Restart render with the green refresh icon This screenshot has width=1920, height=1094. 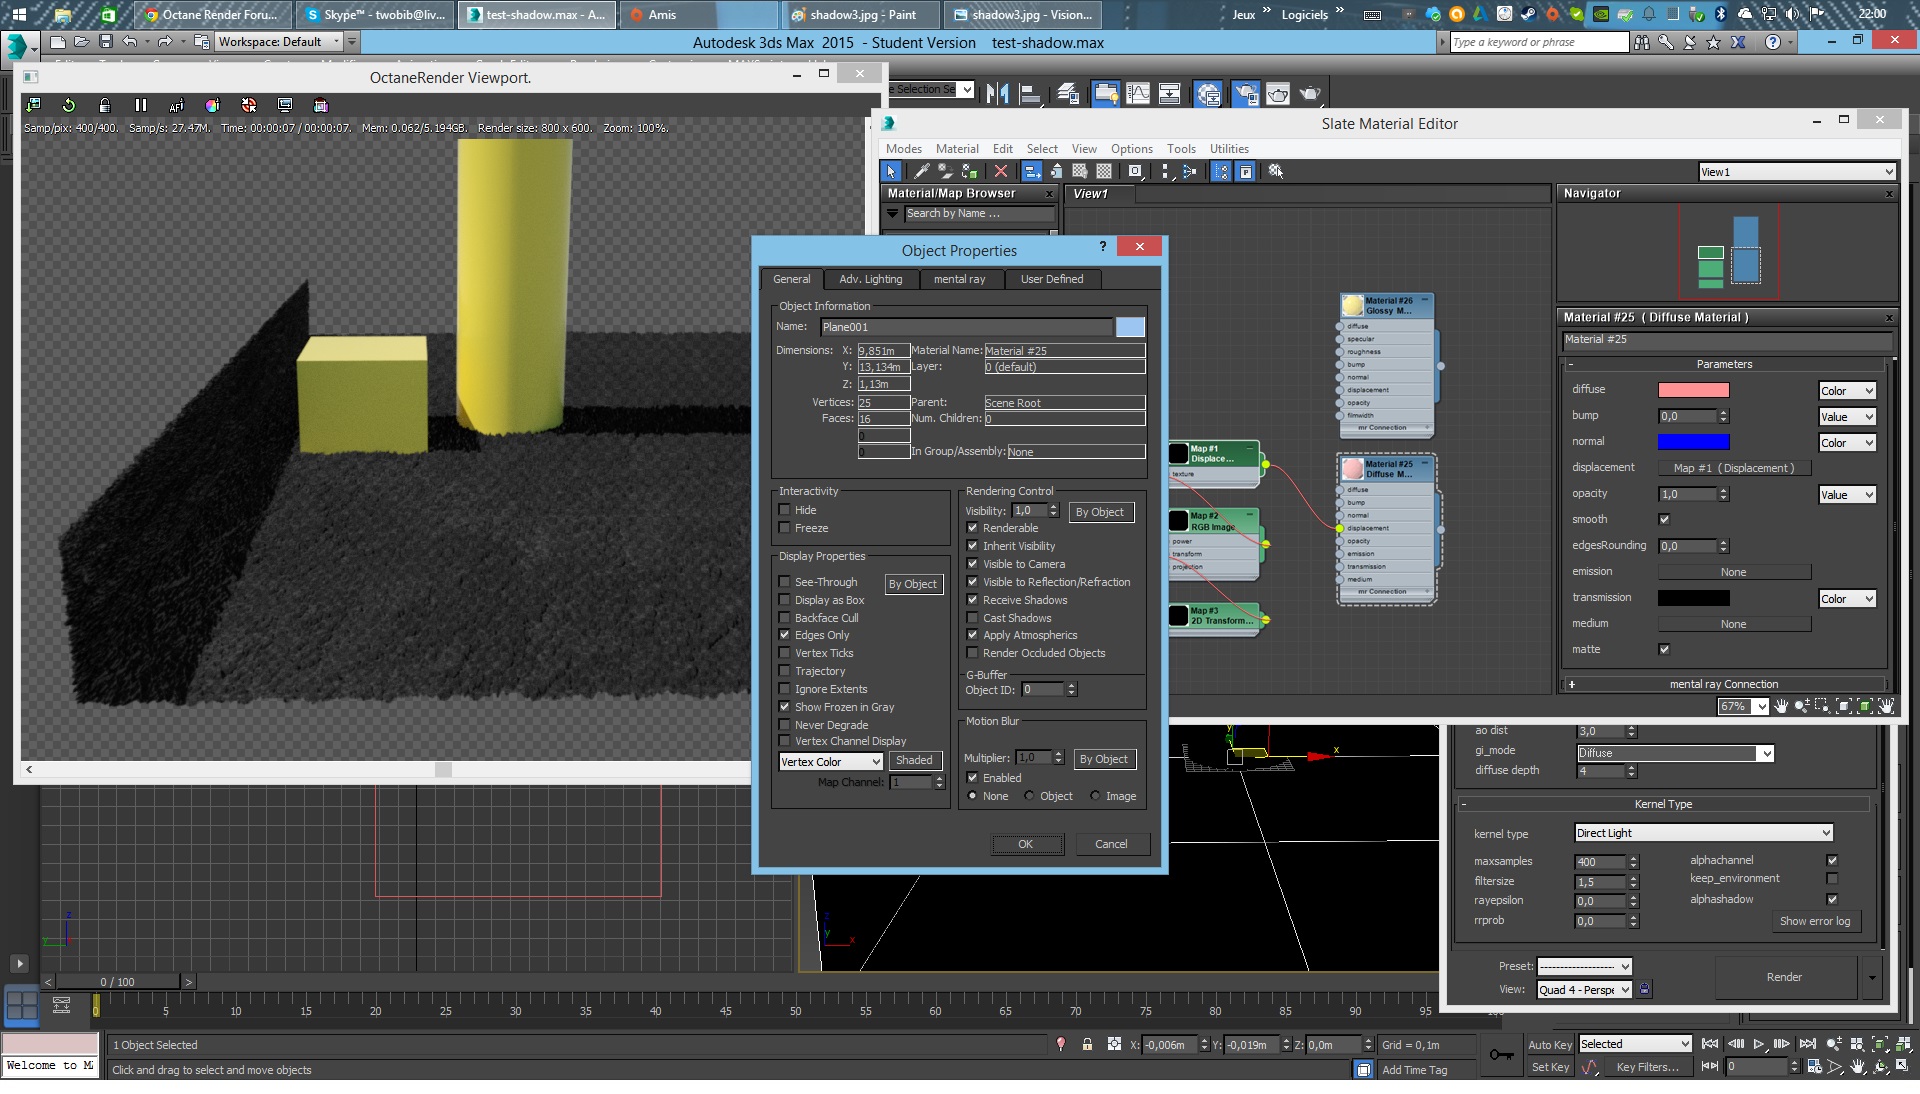click(69, 105)
